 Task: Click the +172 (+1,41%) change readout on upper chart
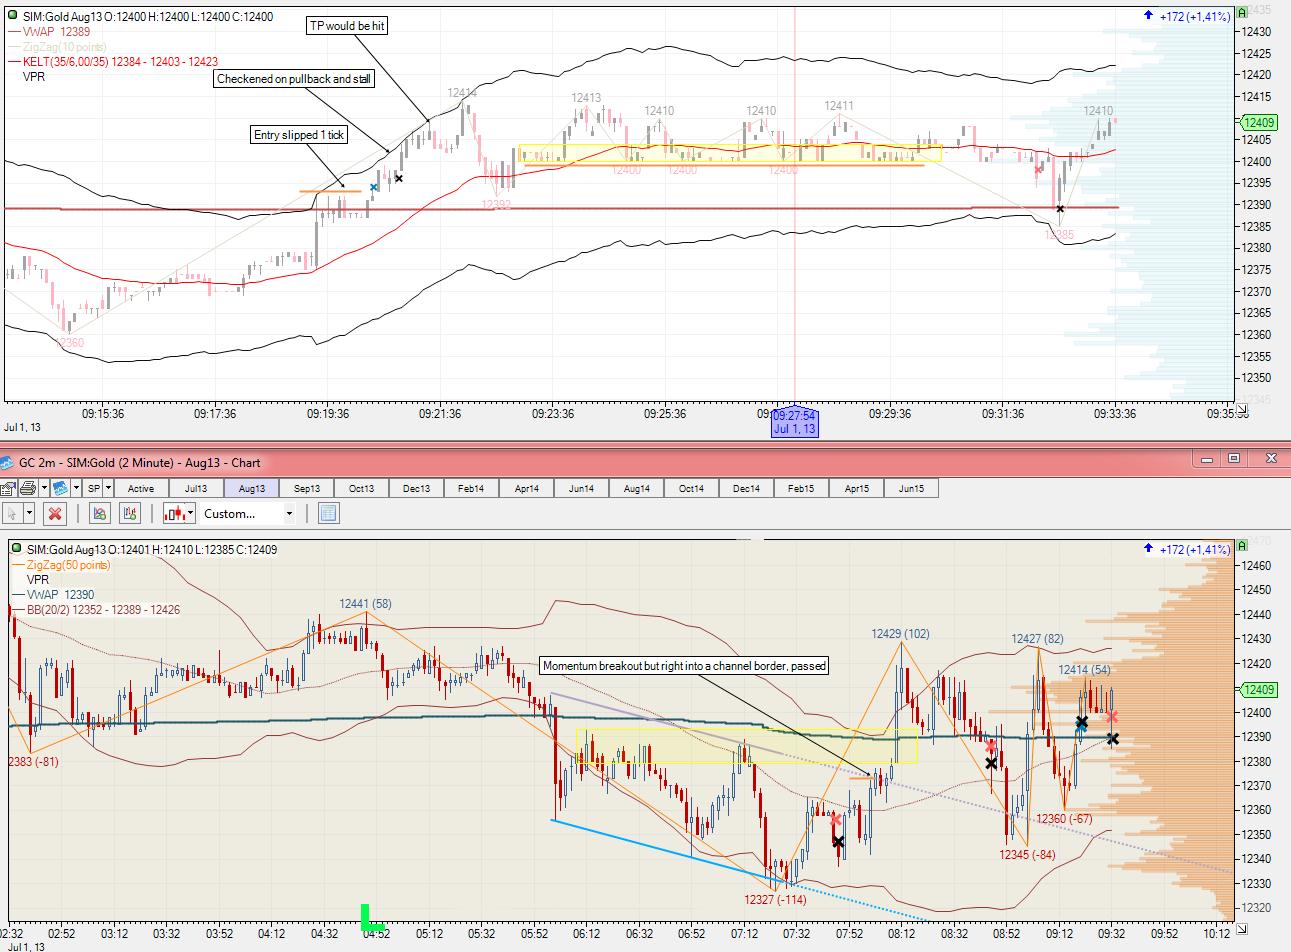pyautogui.click(x=1187, y=16)
